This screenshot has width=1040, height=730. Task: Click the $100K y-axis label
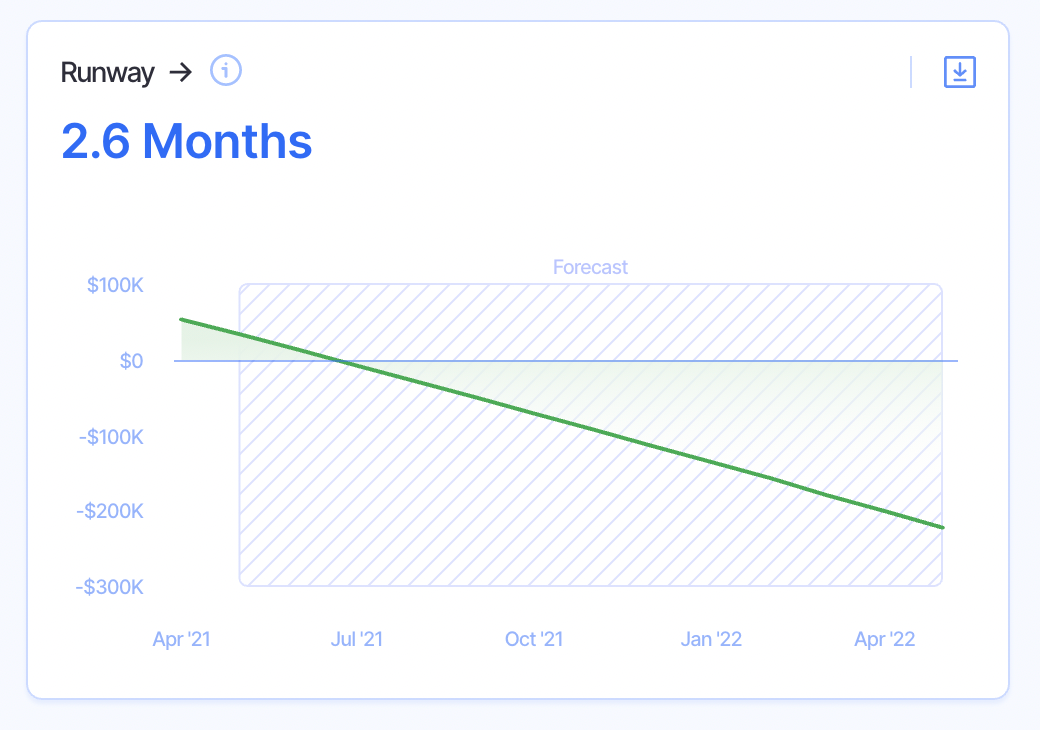point(116,286)
